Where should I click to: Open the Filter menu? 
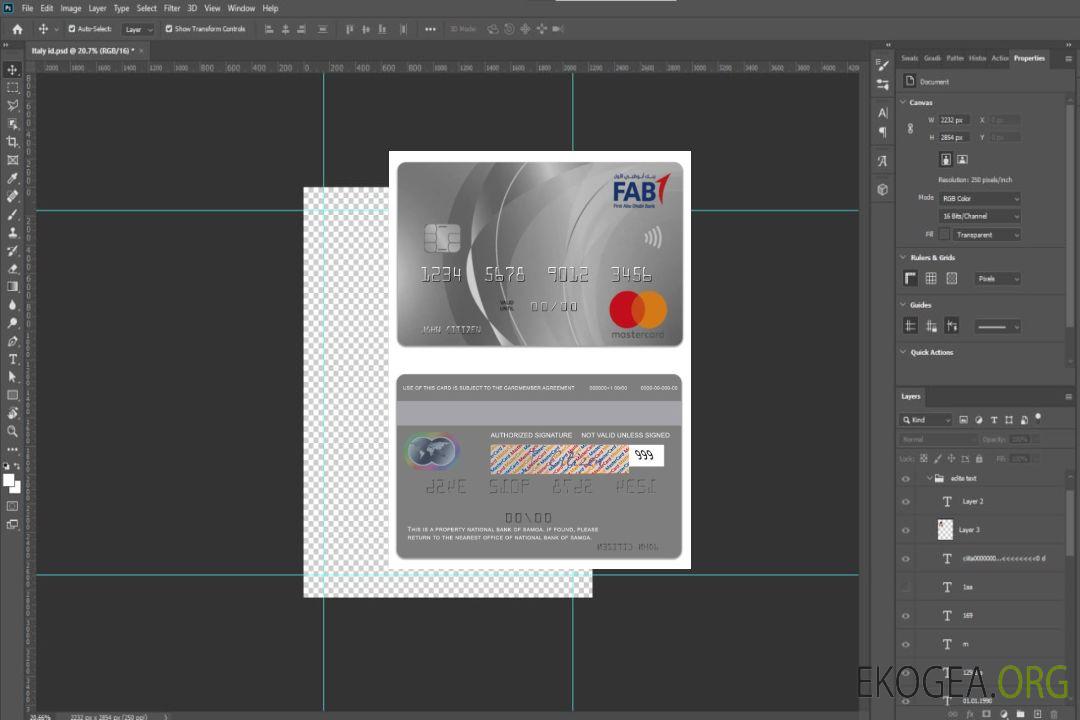click(172, 8)
